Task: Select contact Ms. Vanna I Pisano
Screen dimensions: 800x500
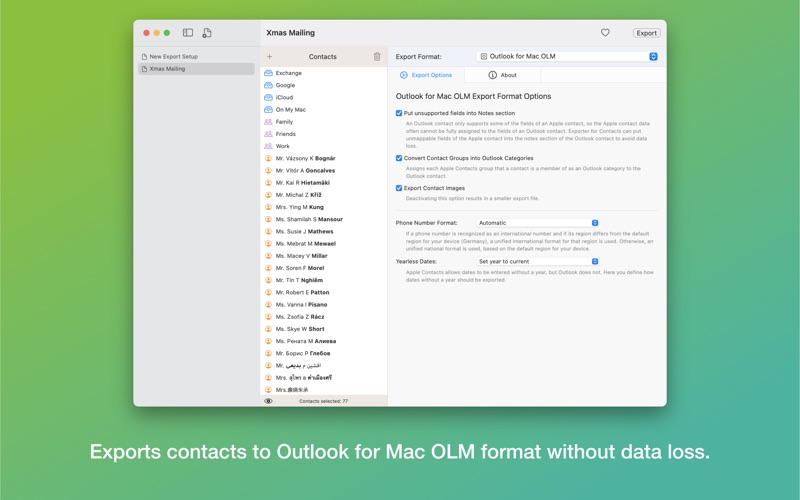Action: pyautogui.click(x=323, y=305)
